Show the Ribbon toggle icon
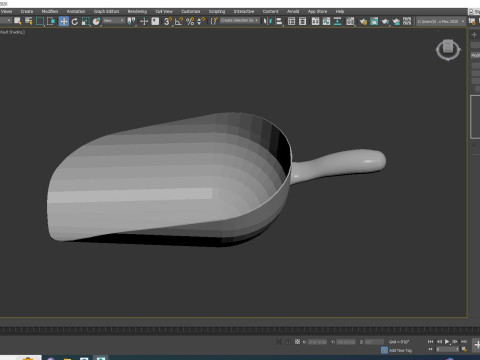This screenshot has height=360, width=480. [x=315, y=21]
